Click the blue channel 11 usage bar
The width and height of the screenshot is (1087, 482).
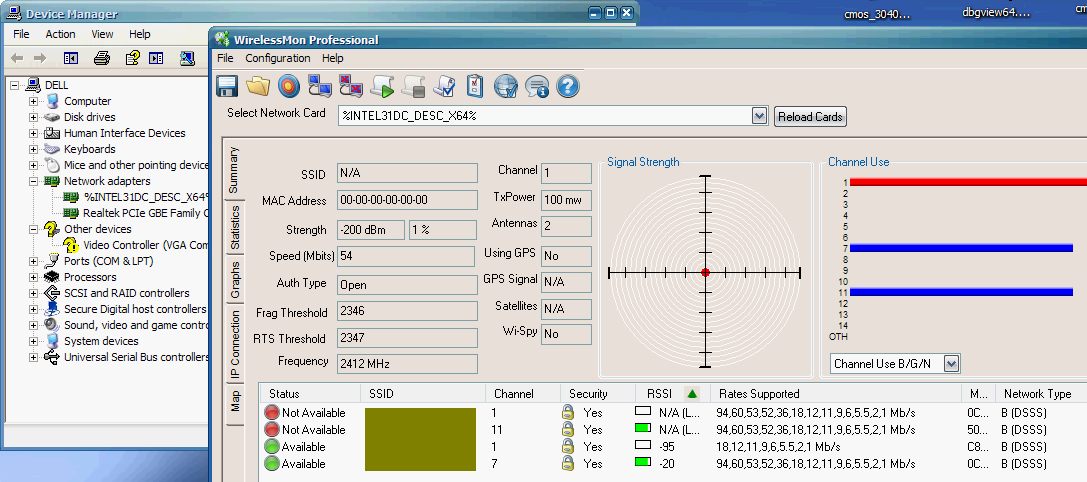961,292
